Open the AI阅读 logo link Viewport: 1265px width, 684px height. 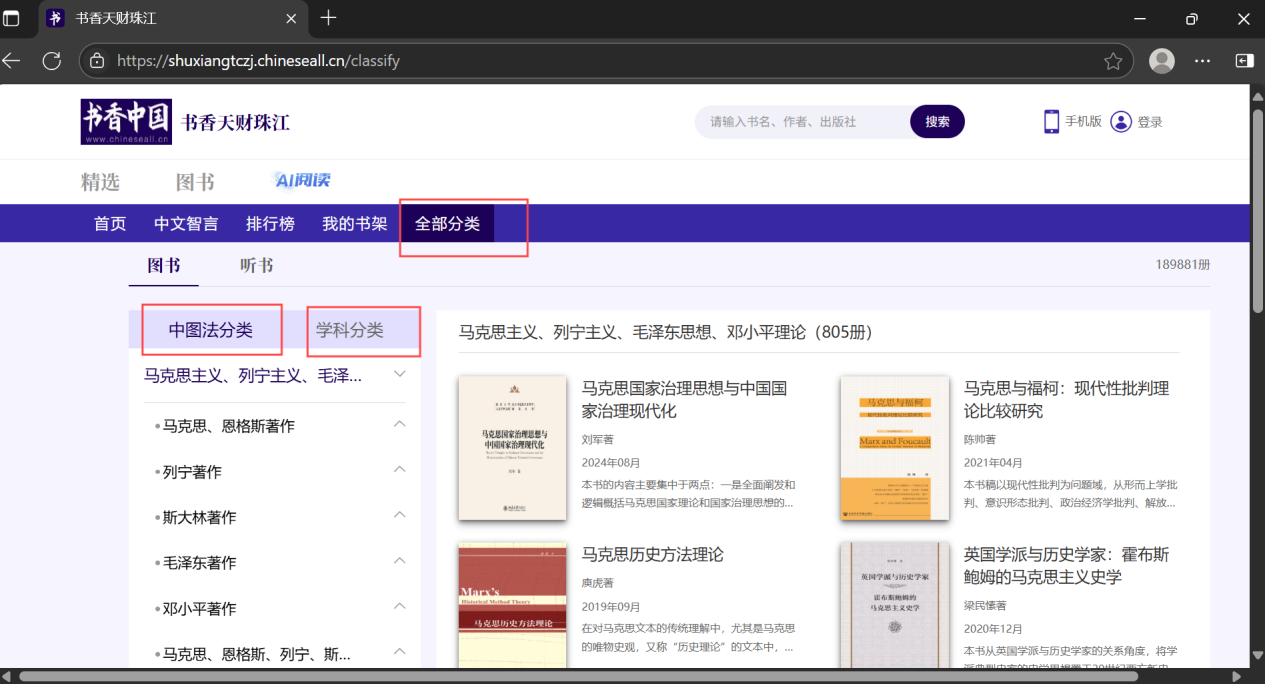click(302, 181)
